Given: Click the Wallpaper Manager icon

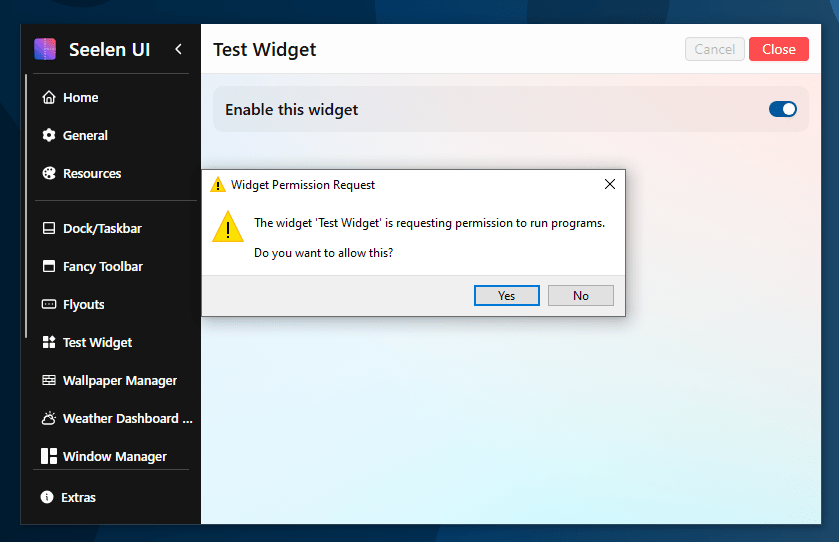Looking at the screenshot, I should [48, 381].
